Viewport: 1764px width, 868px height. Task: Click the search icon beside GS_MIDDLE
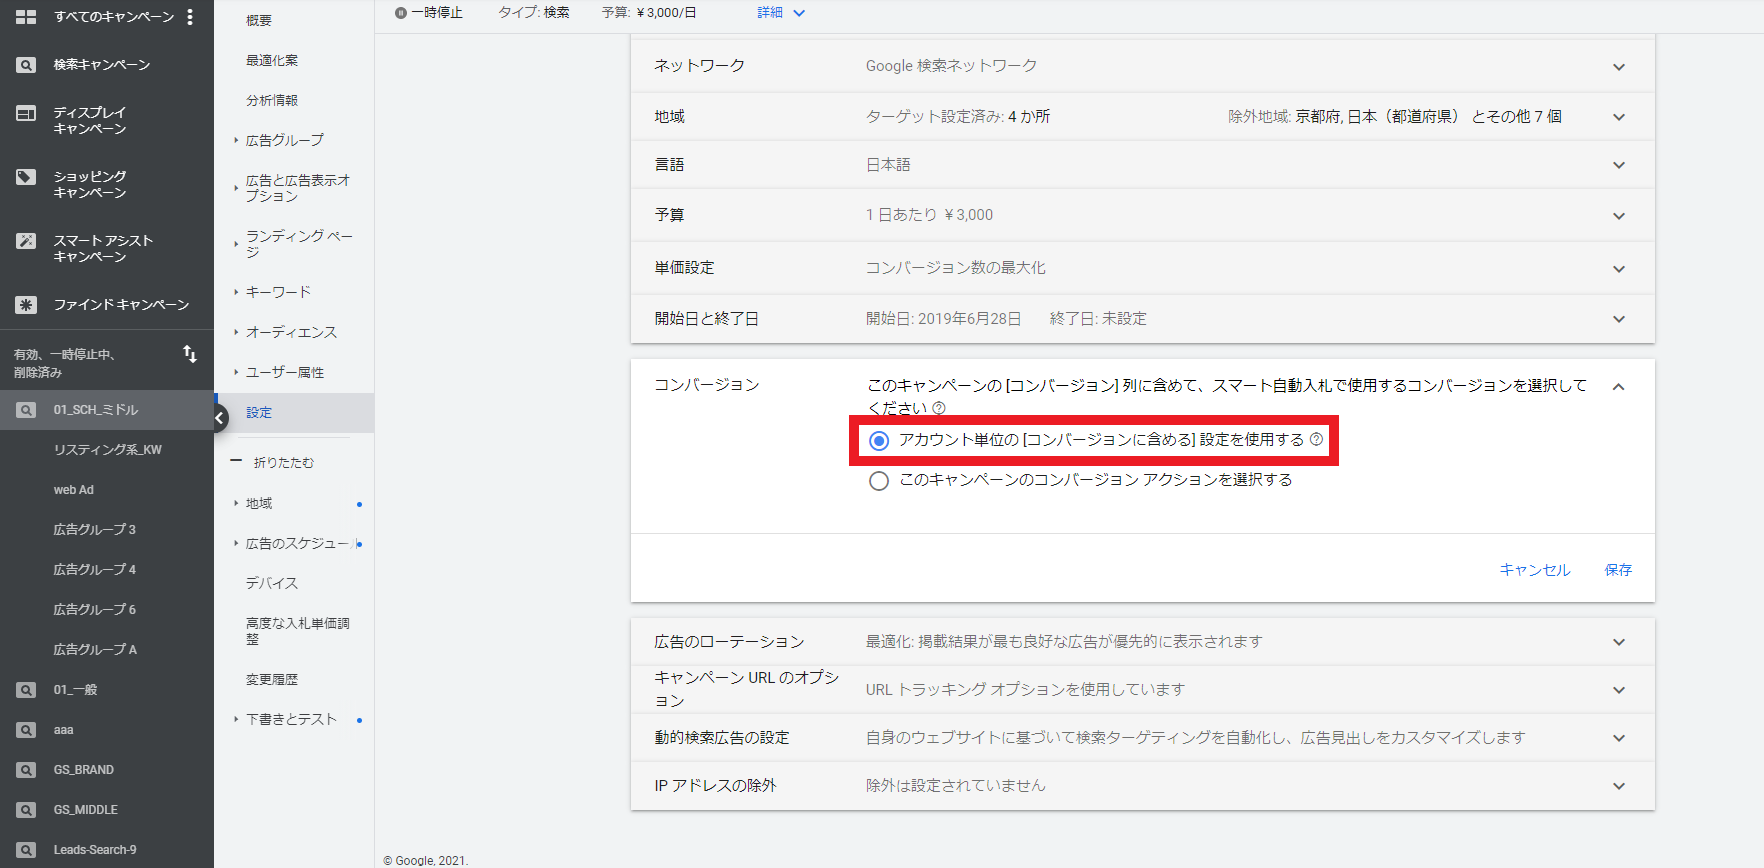click(x=26, y=810)
